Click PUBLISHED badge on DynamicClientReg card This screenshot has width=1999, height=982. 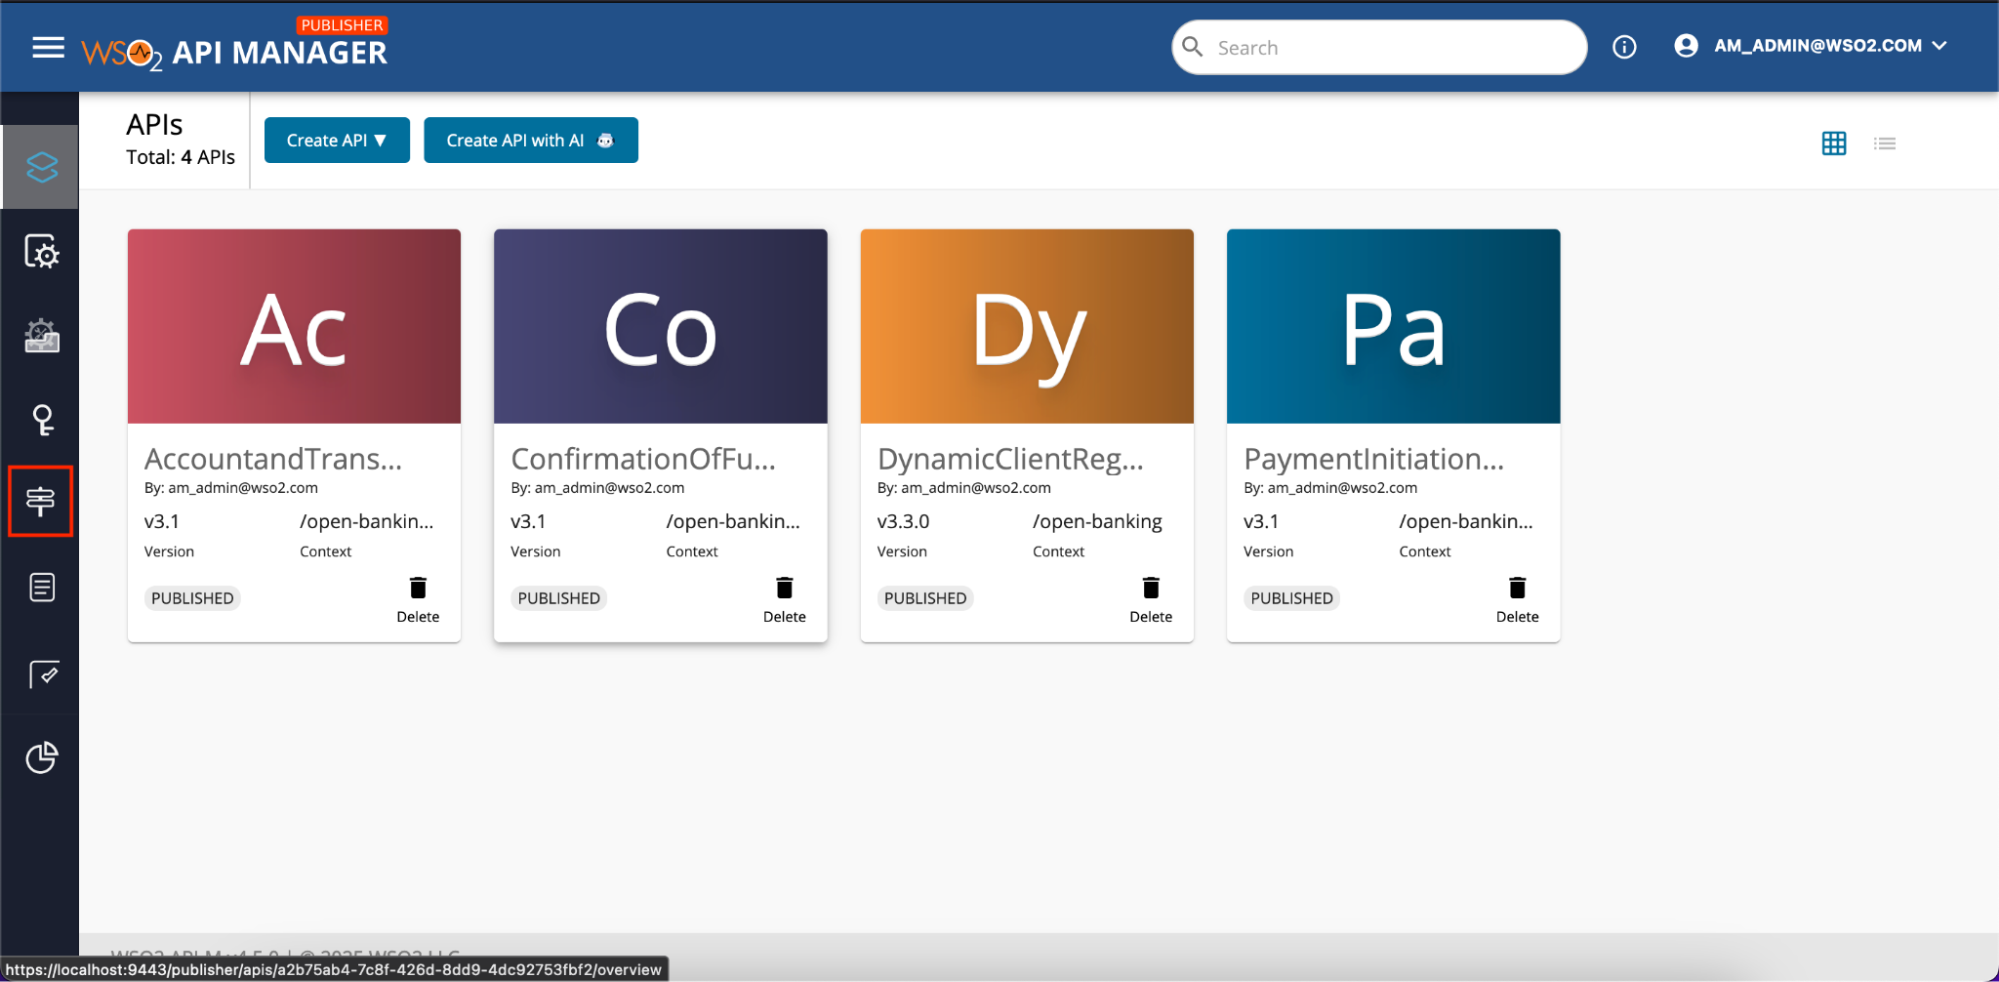[925, 598]
